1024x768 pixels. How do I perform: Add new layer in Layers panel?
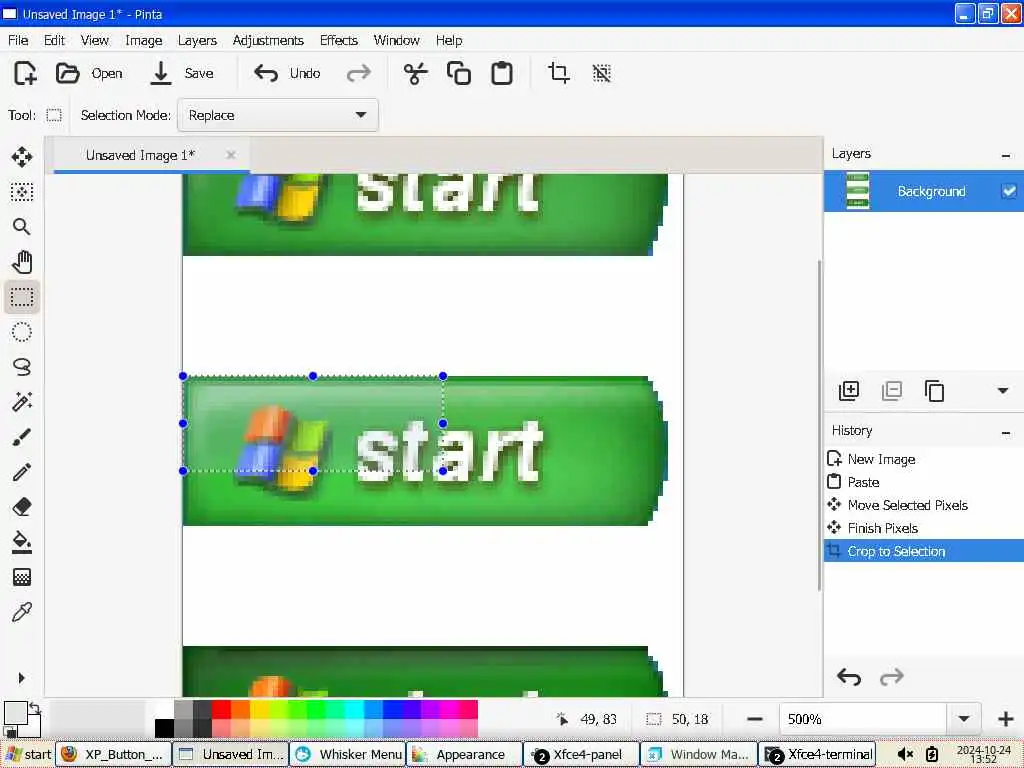pyautogui.click(x=848, y=391)
